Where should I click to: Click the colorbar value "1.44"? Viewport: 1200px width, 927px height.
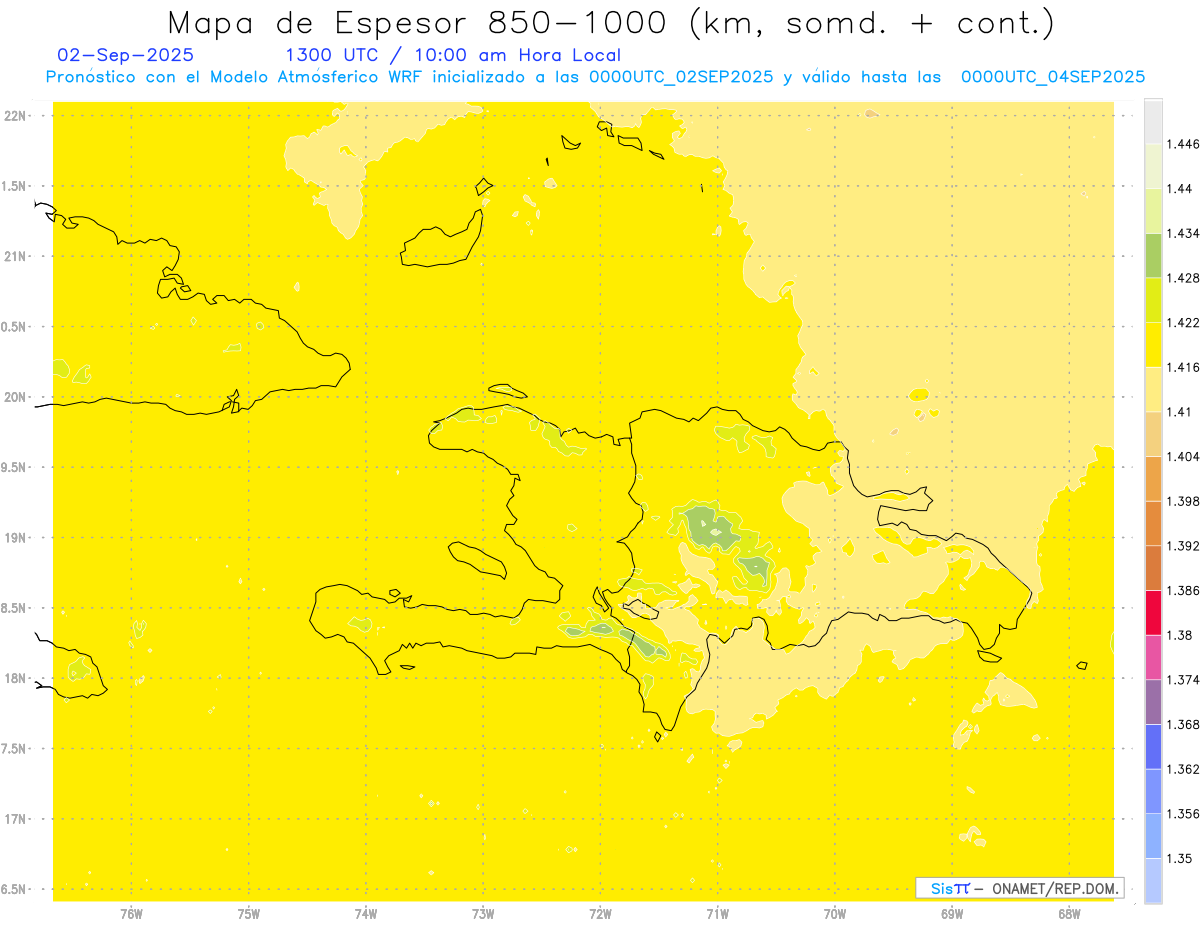pos(1181,189)
